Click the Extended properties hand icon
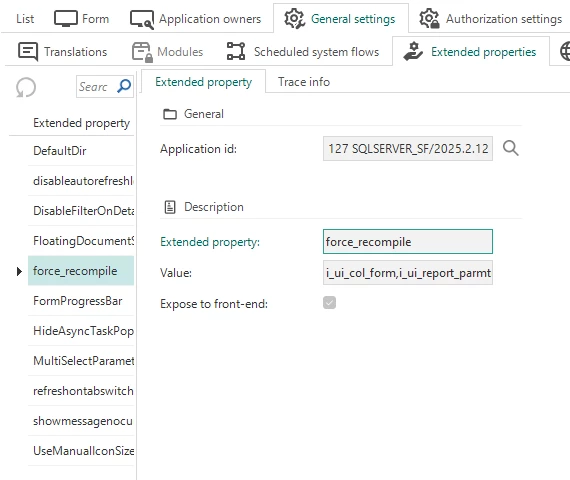570x480 pixels. (x=413, y=51)
